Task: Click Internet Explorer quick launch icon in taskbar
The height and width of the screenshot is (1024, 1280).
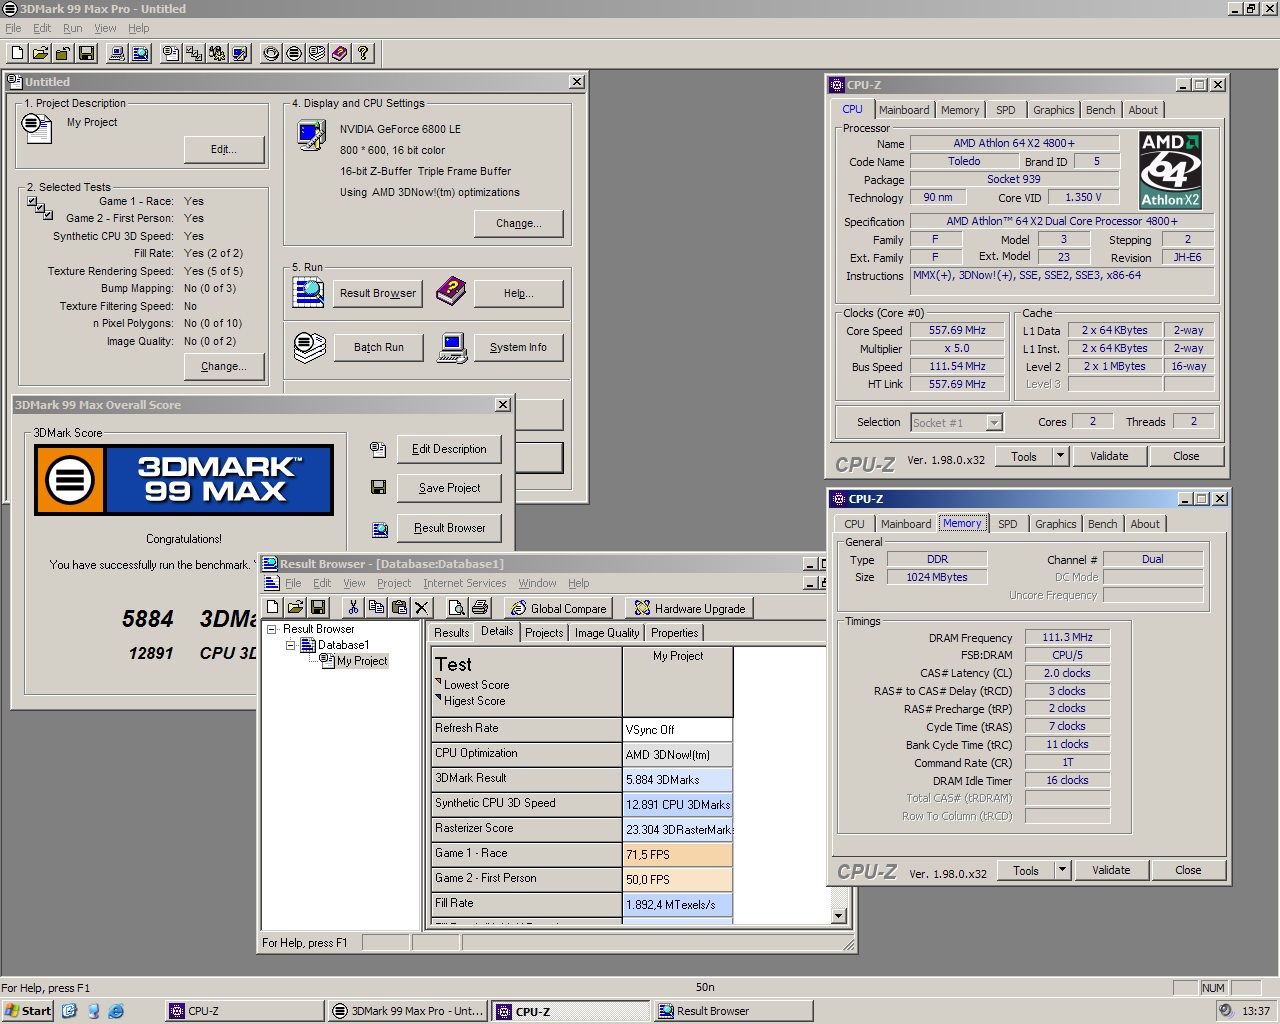Action: 117,1011
